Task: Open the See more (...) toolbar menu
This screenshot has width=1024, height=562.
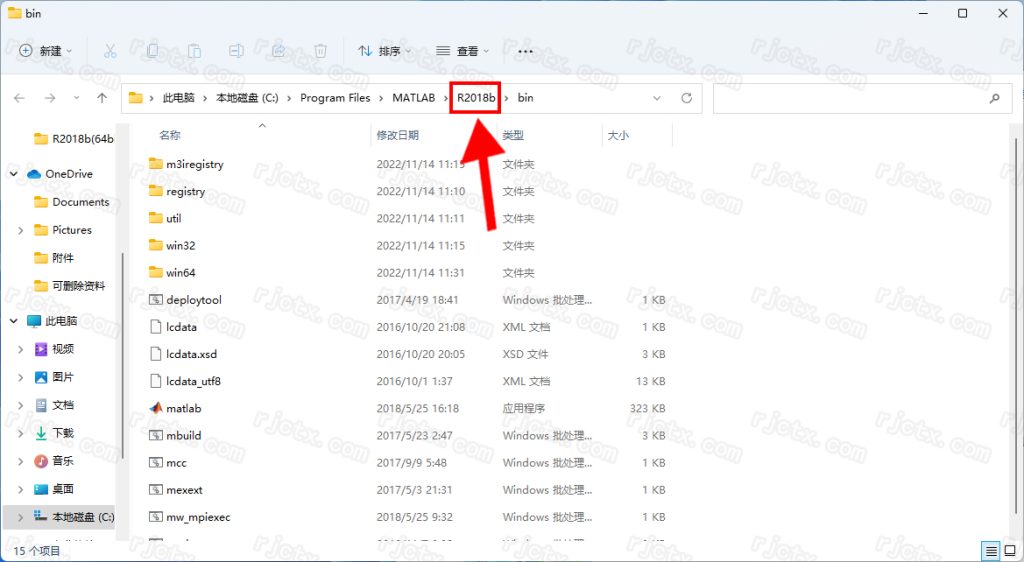Action: click(x=525, y=50)
